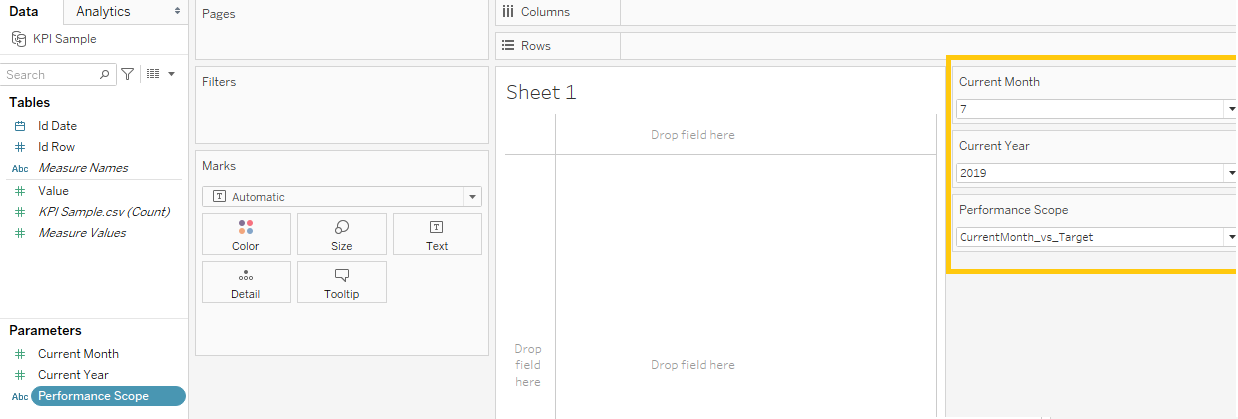The width and height of the screenshot is (1238, 419).
Task: Expand the Performance Scope parameter dropdown
Action: [x=1229, y=237]
